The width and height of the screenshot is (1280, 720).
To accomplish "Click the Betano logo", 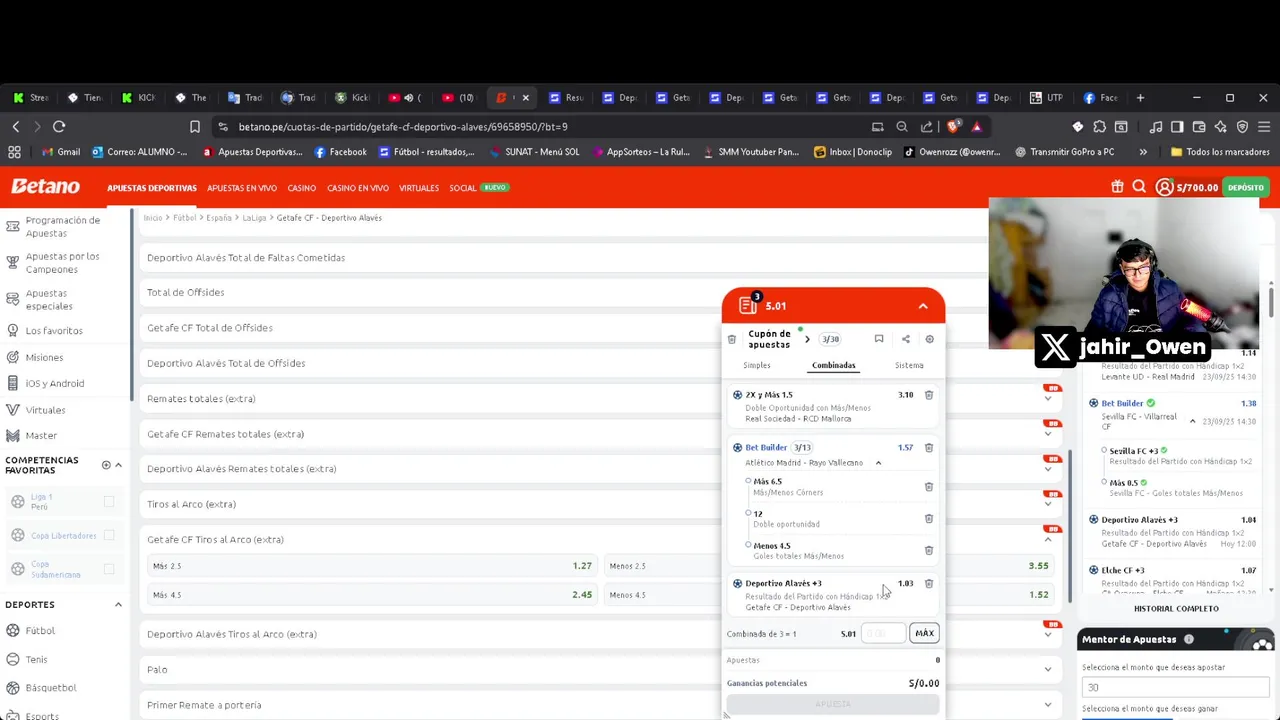I will [x=45, y=187].
